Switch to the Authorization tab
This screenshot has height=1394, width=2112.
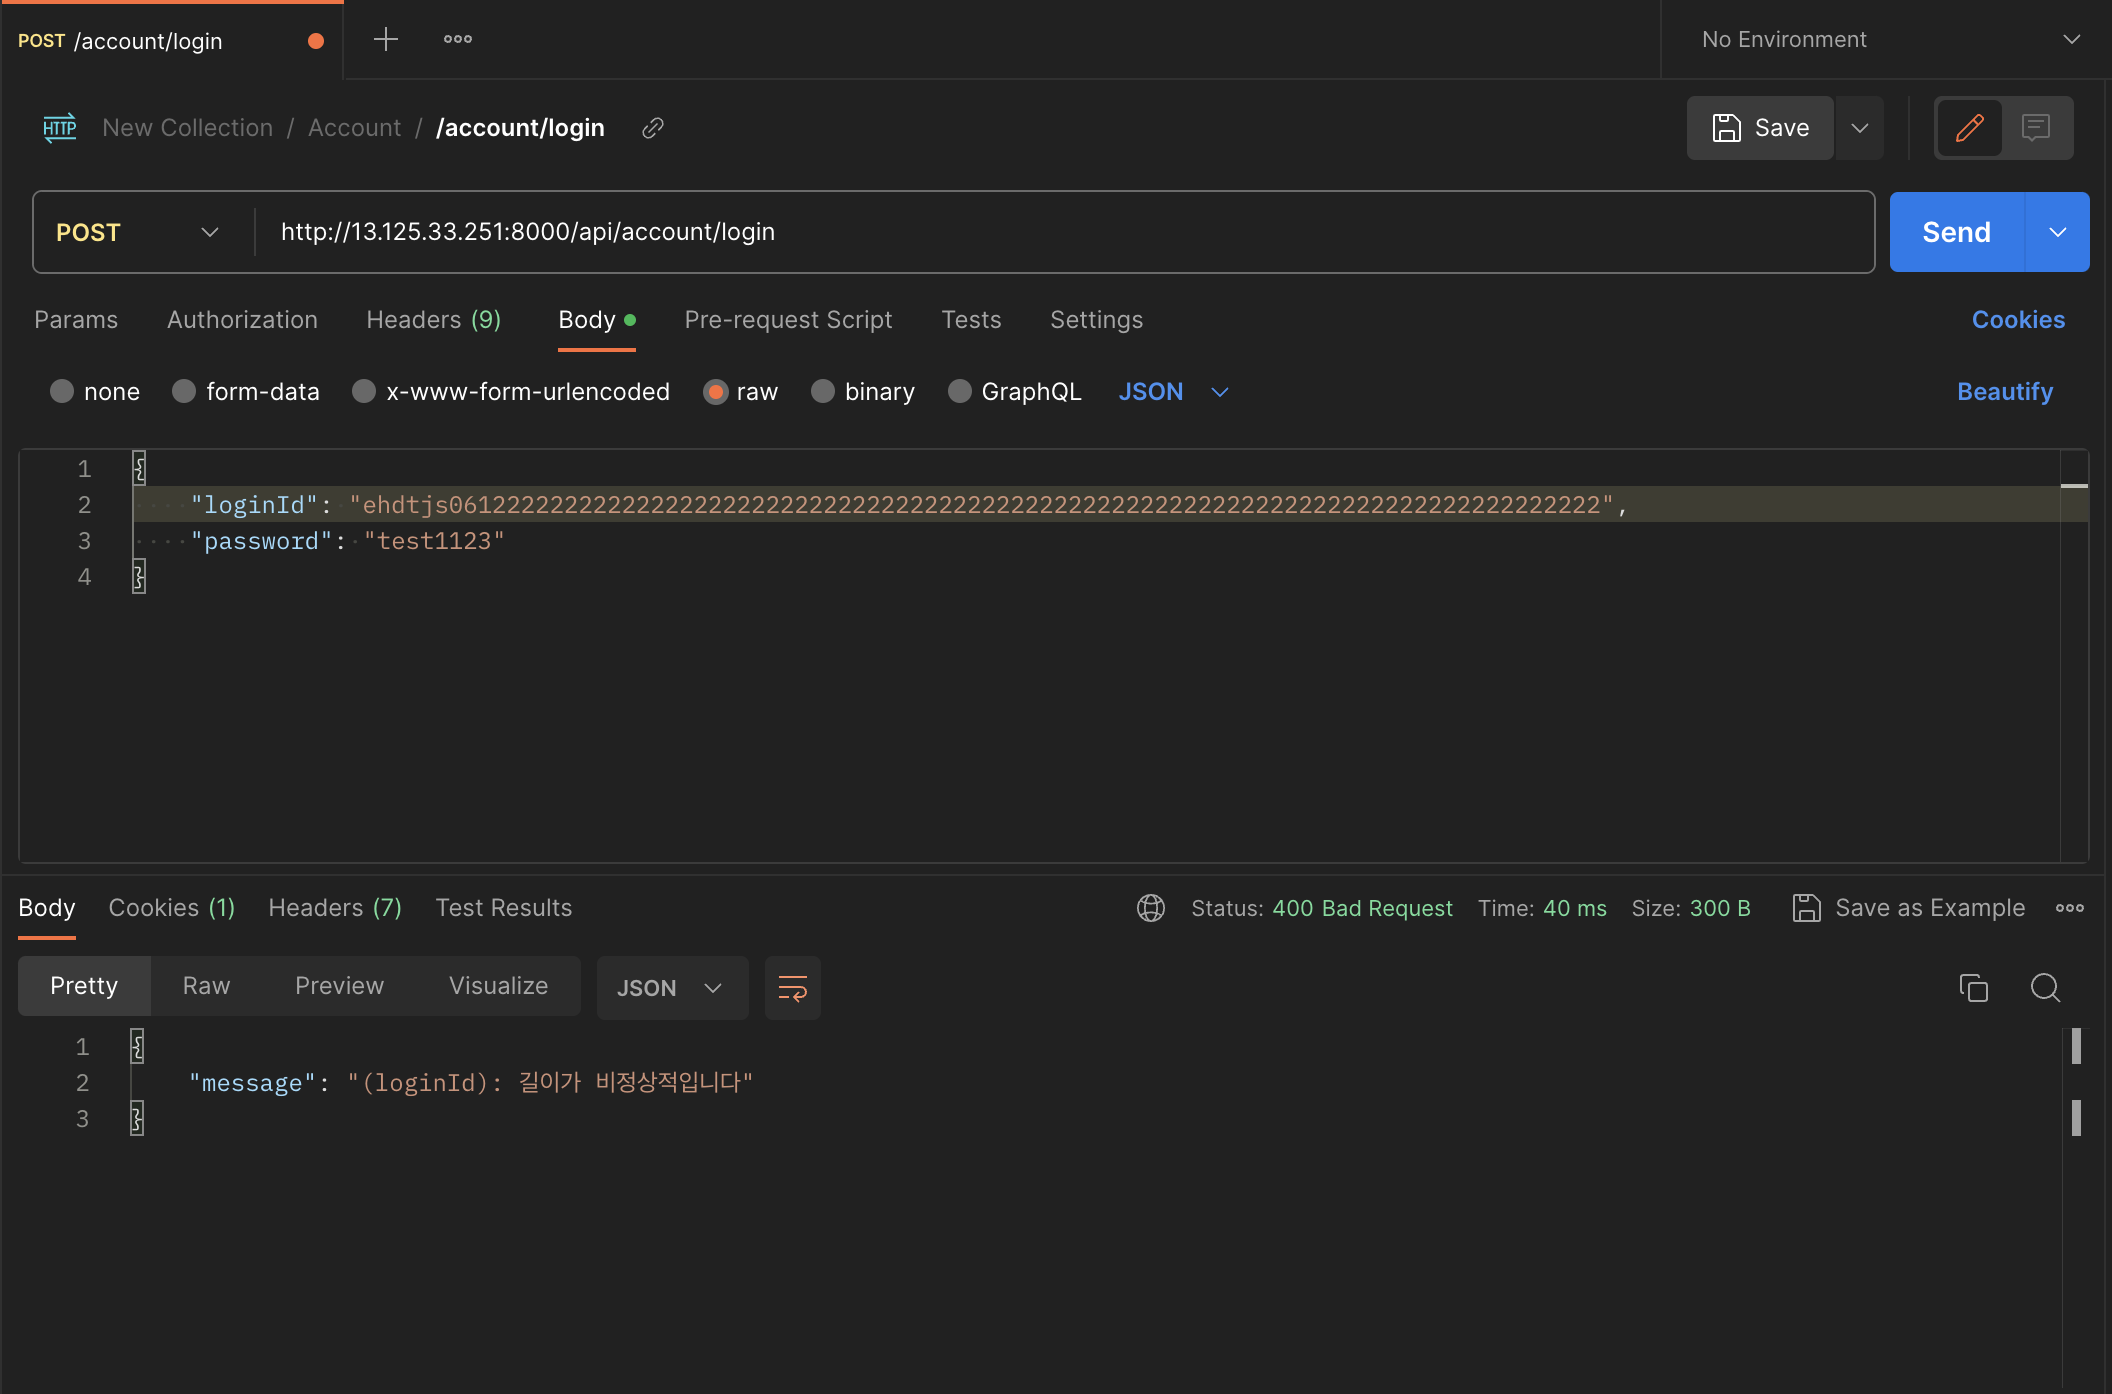point(242,320)
